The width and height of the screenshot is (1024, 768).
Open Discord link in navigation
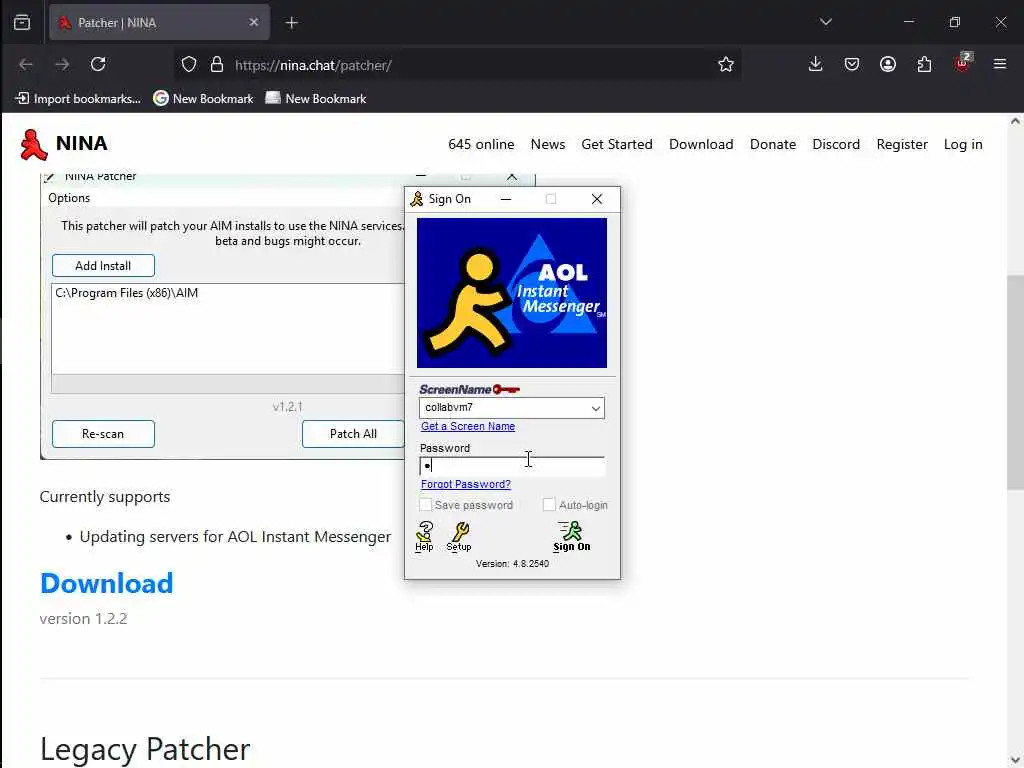point(836,144)
